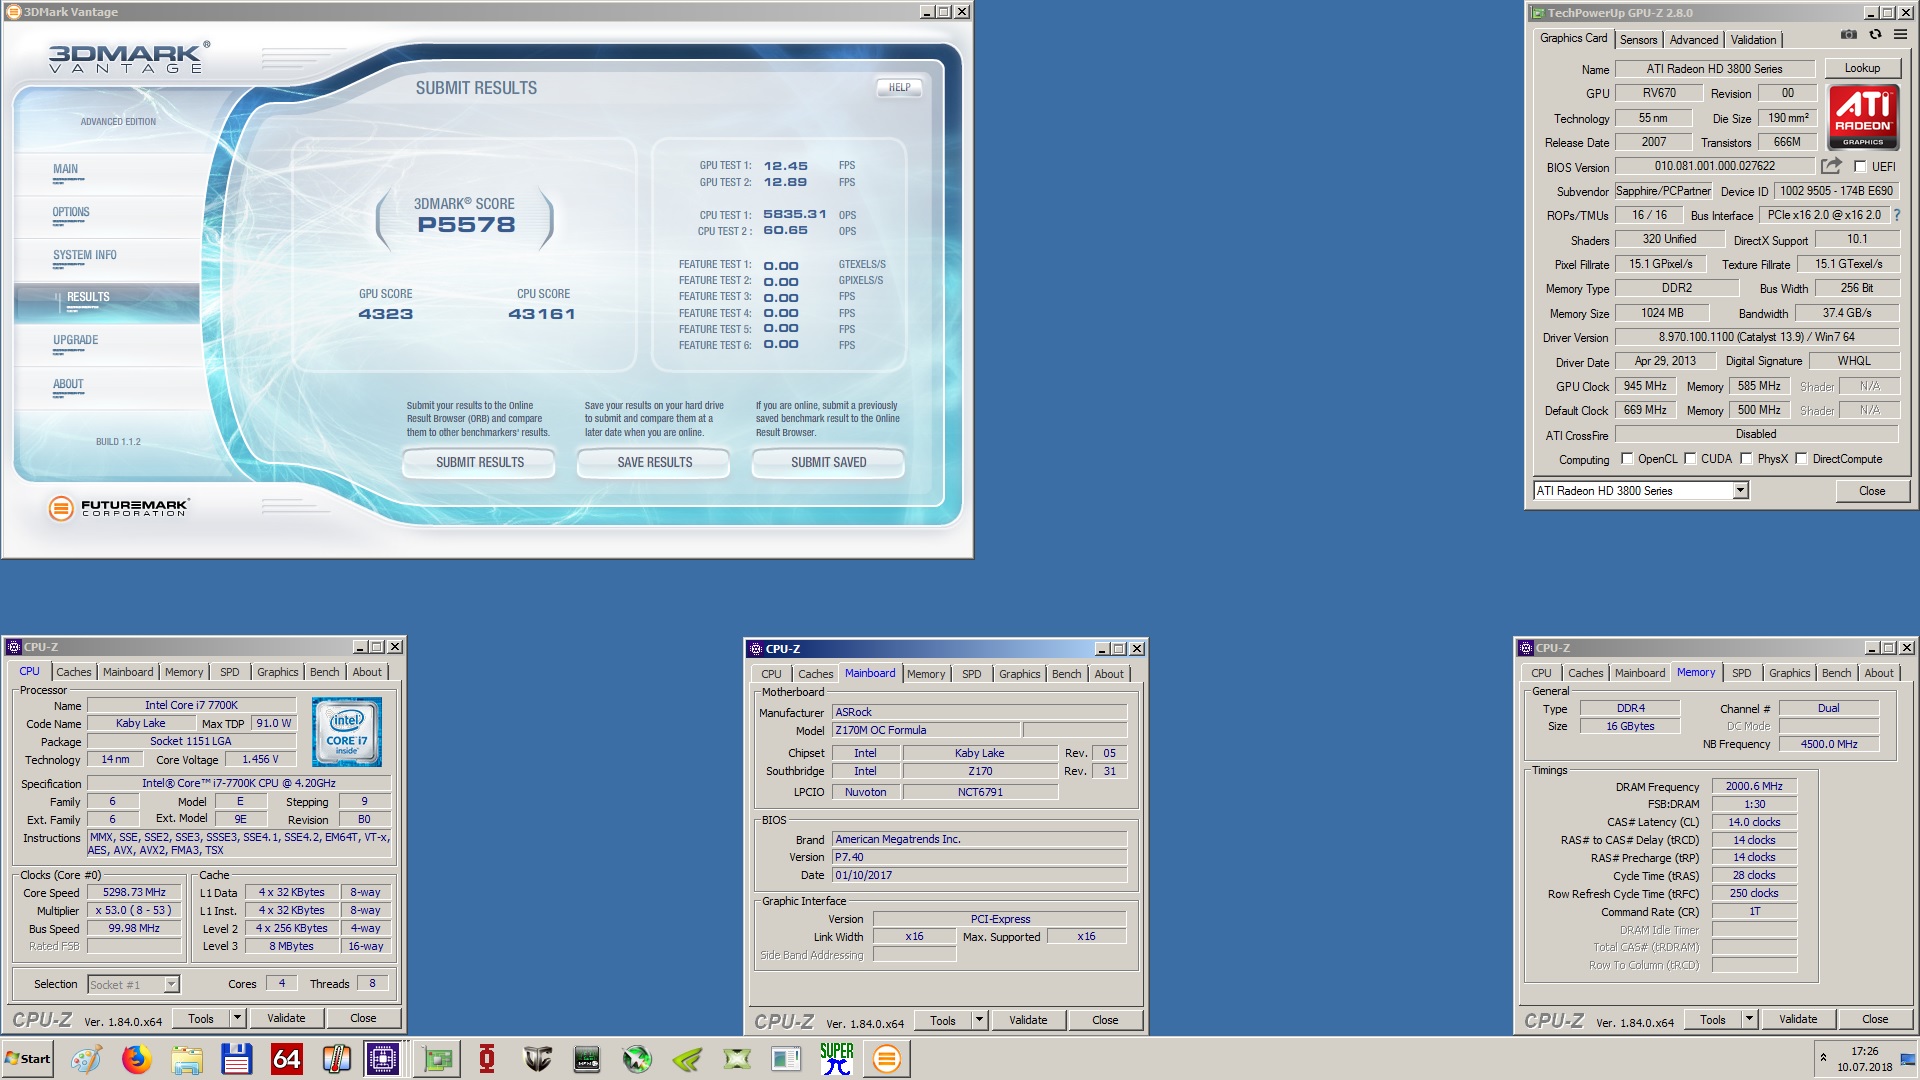Click the Windows Start button
Screen dimensions: 1920x1080
click(x=27, y=1059)
